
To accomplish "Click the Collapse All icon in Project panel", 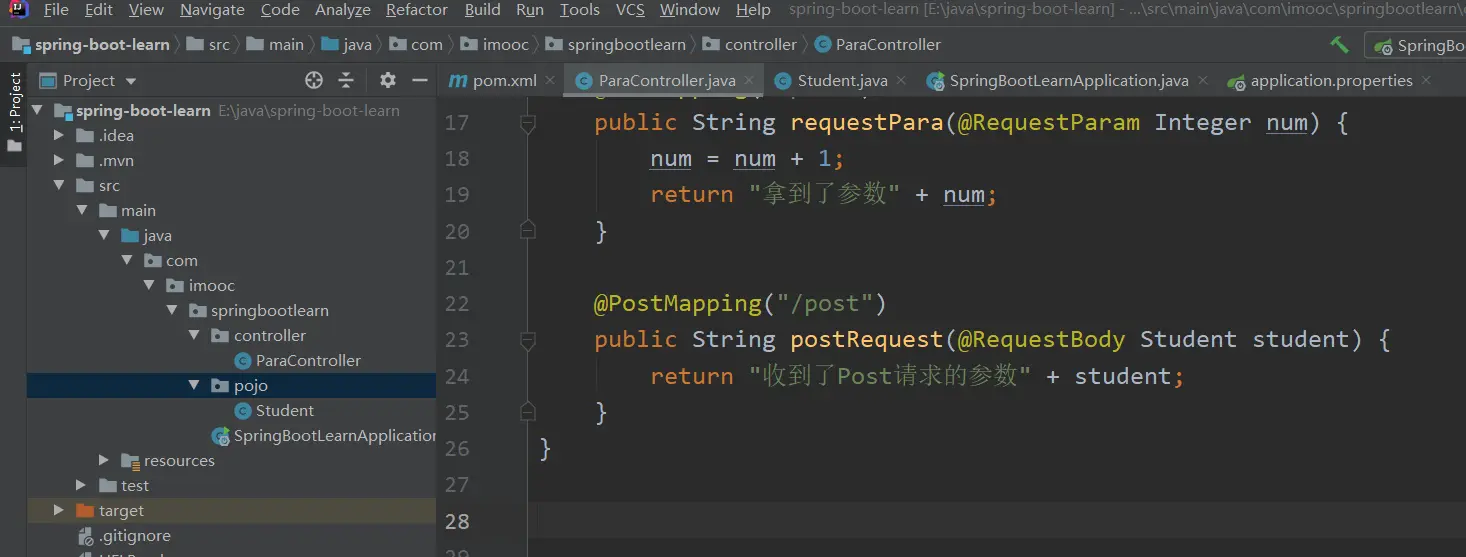I will 346,80.
